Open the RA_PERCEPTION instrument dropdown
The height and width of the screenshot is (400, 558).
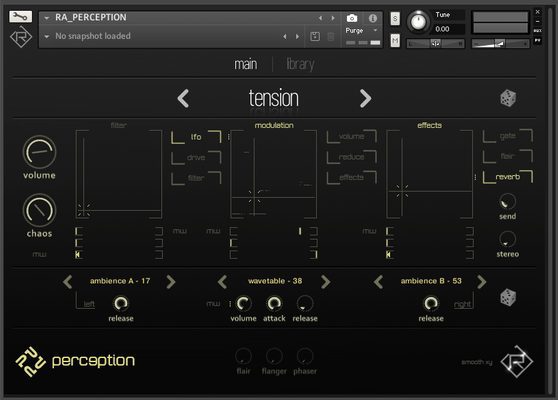tap(47, 17)
